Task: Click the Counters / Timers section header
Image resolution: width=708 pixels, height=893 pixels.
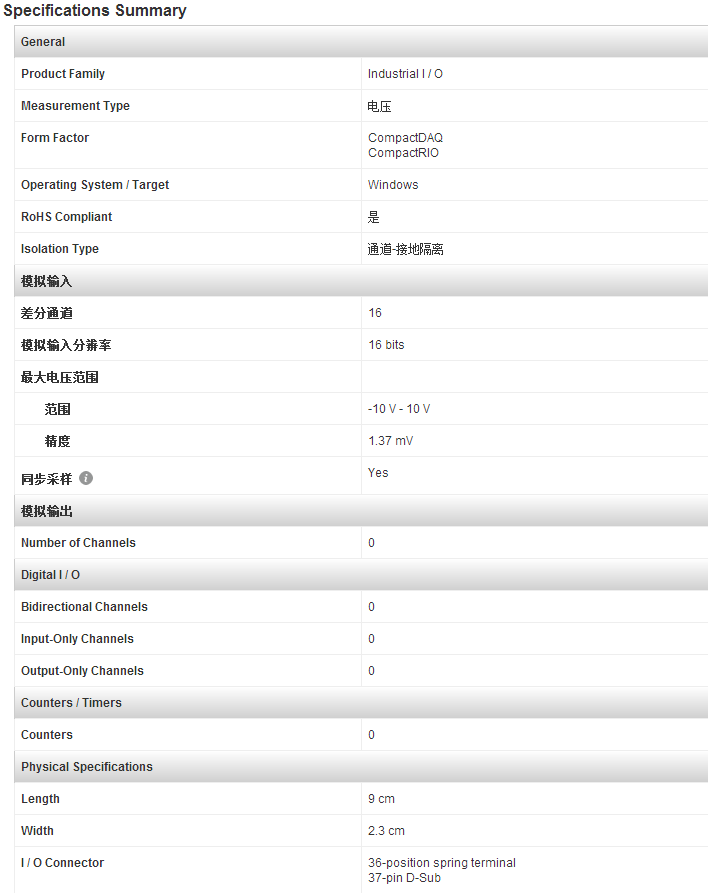Action: coord(361,703)
